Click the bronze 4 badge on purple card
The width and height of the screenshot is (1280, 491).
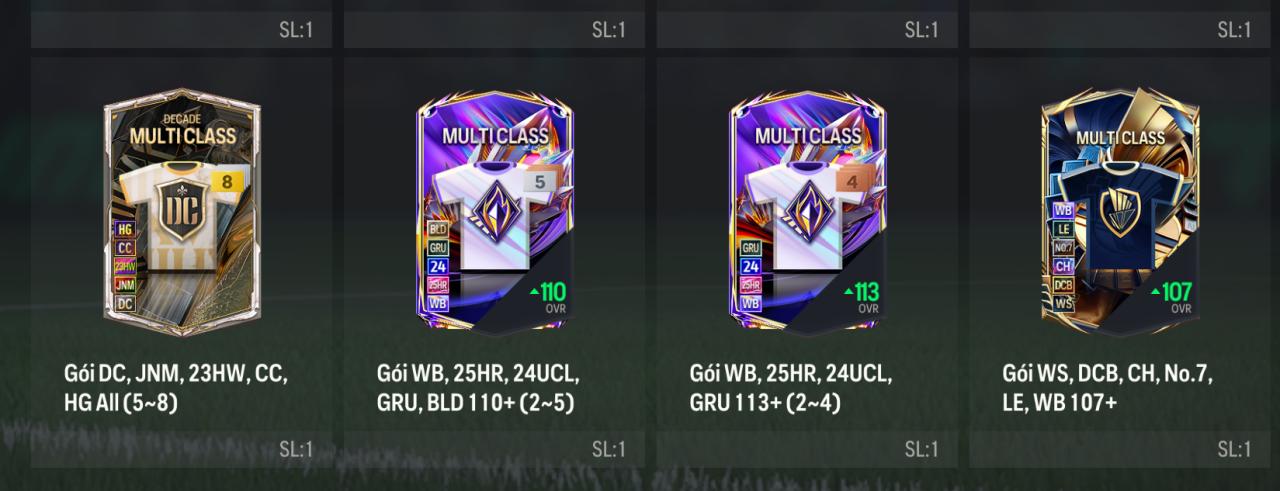(851, 183)
